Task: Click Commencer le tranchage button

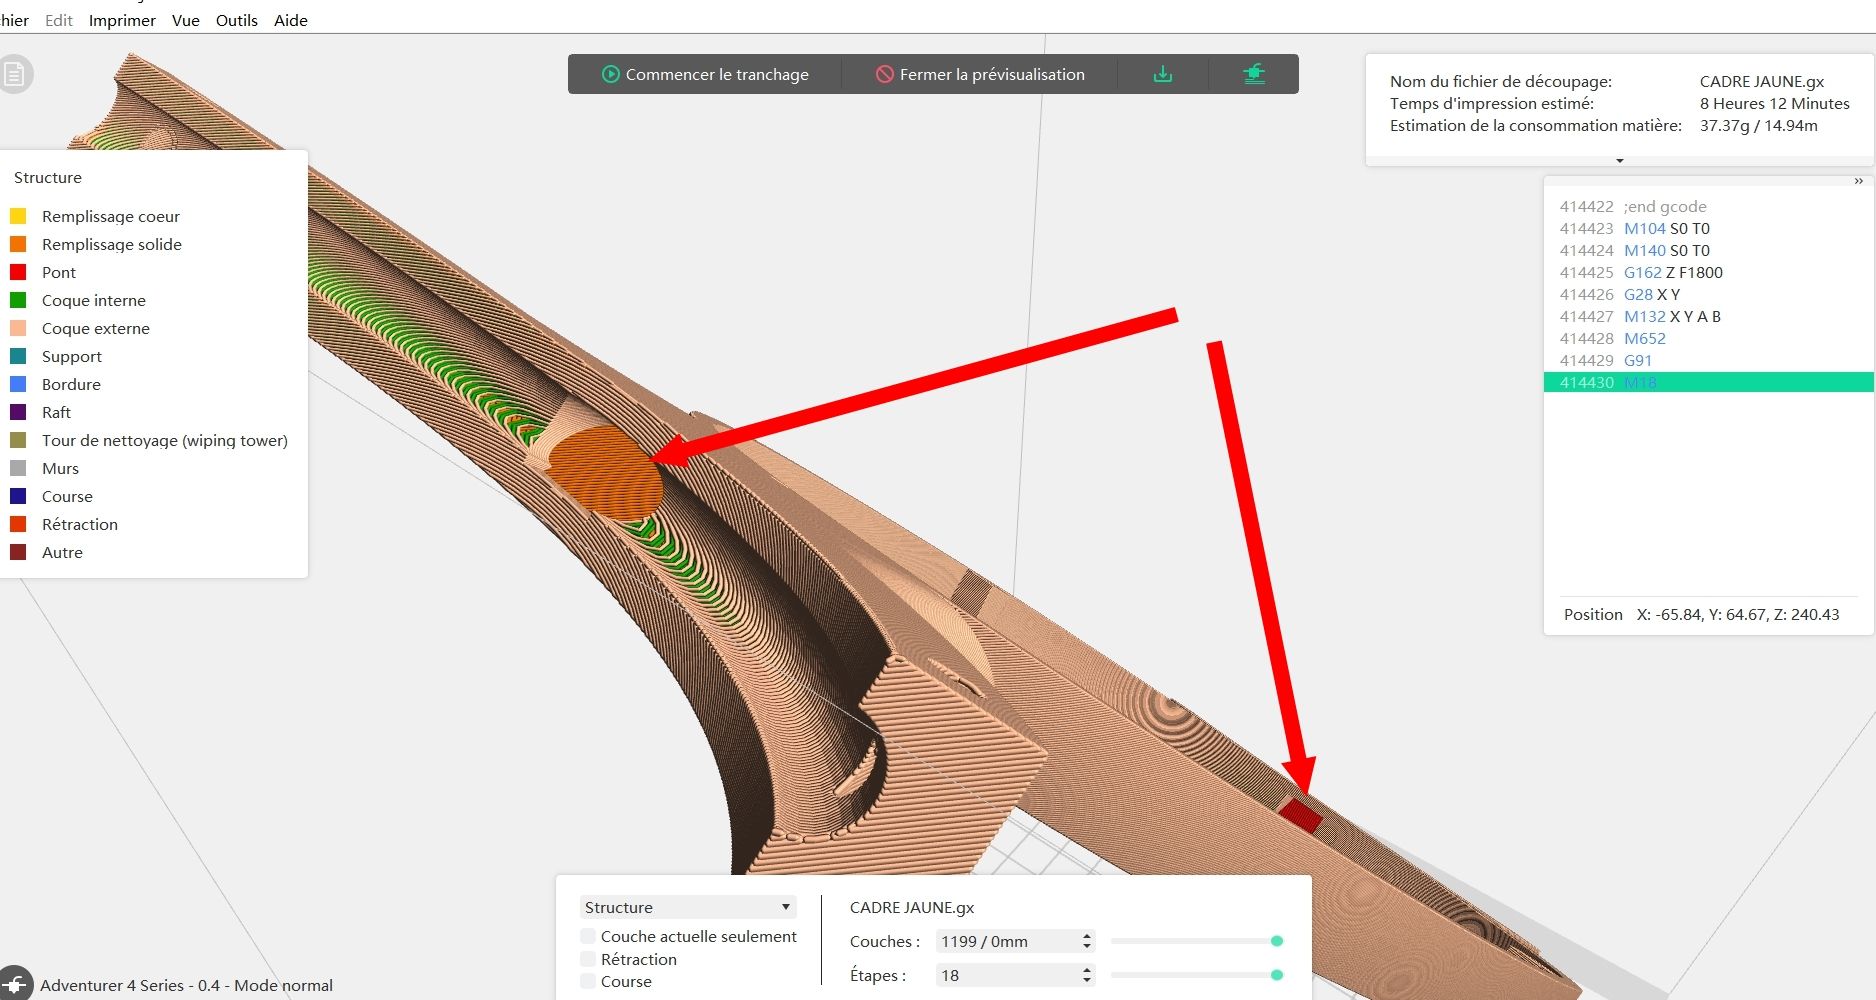Action: point(705,74)
